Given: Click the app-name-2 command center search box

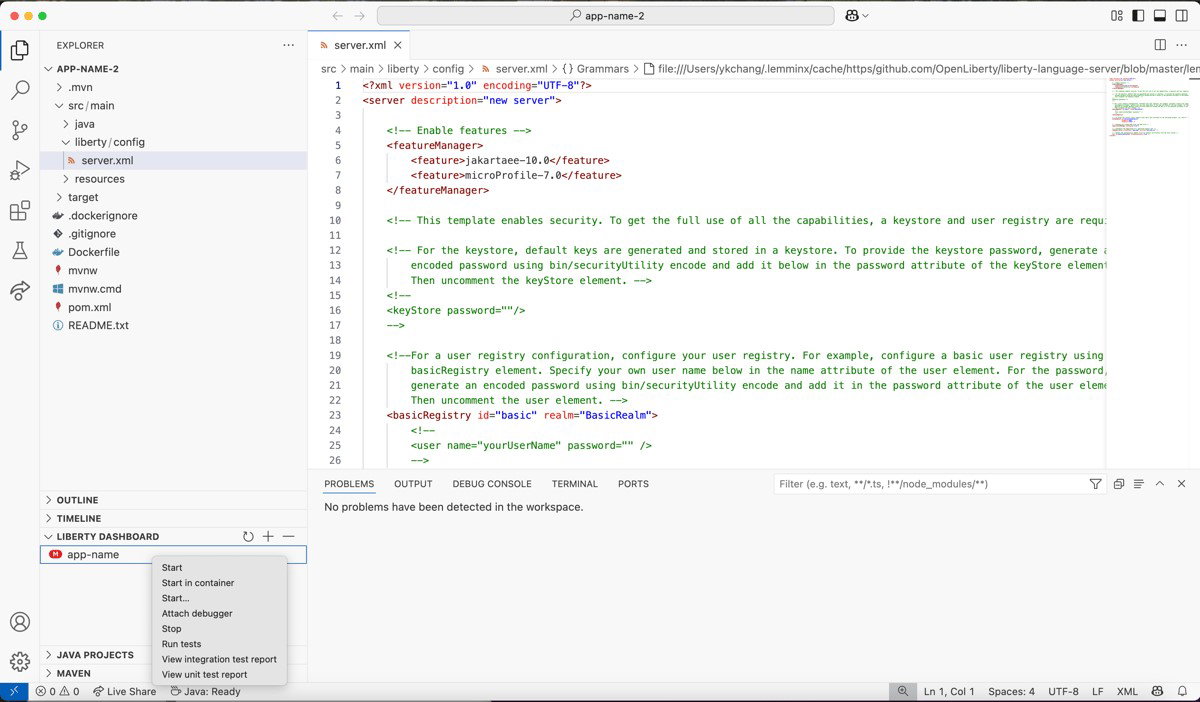Looking at the screenshot, I should 606,16.
